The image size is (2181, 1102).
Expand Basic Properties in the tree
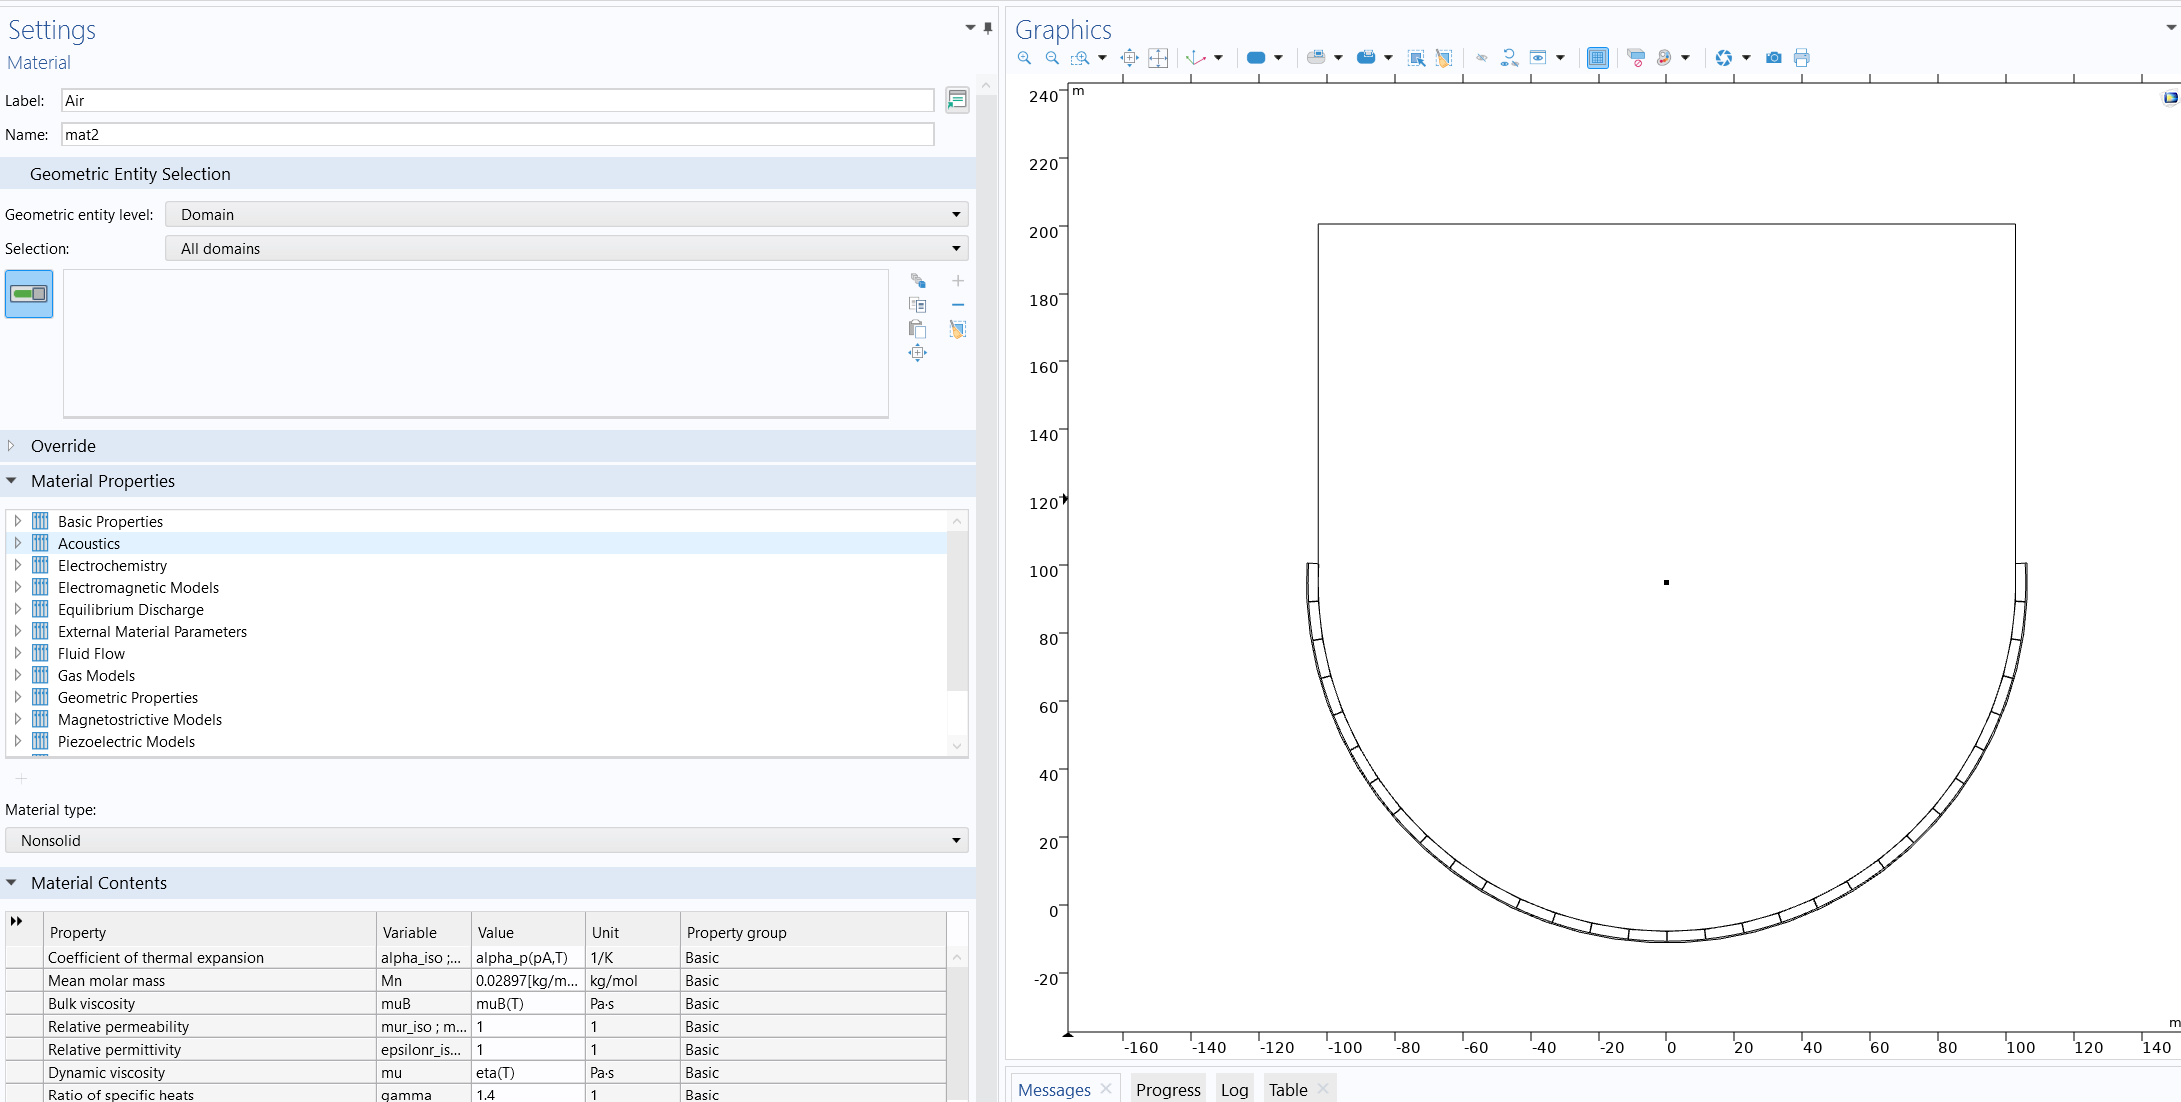click(x=17, y=521)
